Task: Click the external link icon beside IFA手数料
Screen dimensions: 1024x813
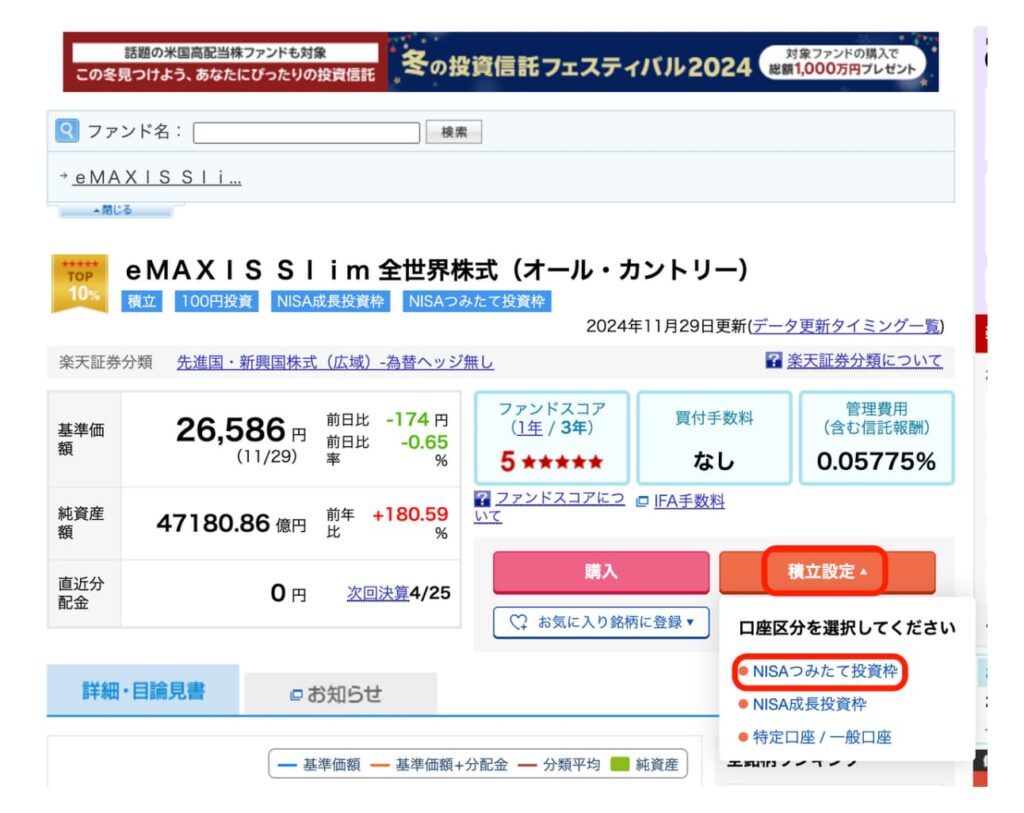Action: [642, 502]
